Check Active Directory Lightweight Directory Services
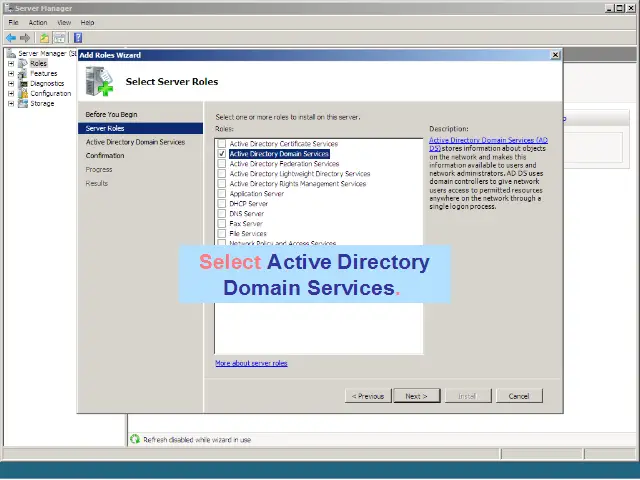 (x=222, y=174)
